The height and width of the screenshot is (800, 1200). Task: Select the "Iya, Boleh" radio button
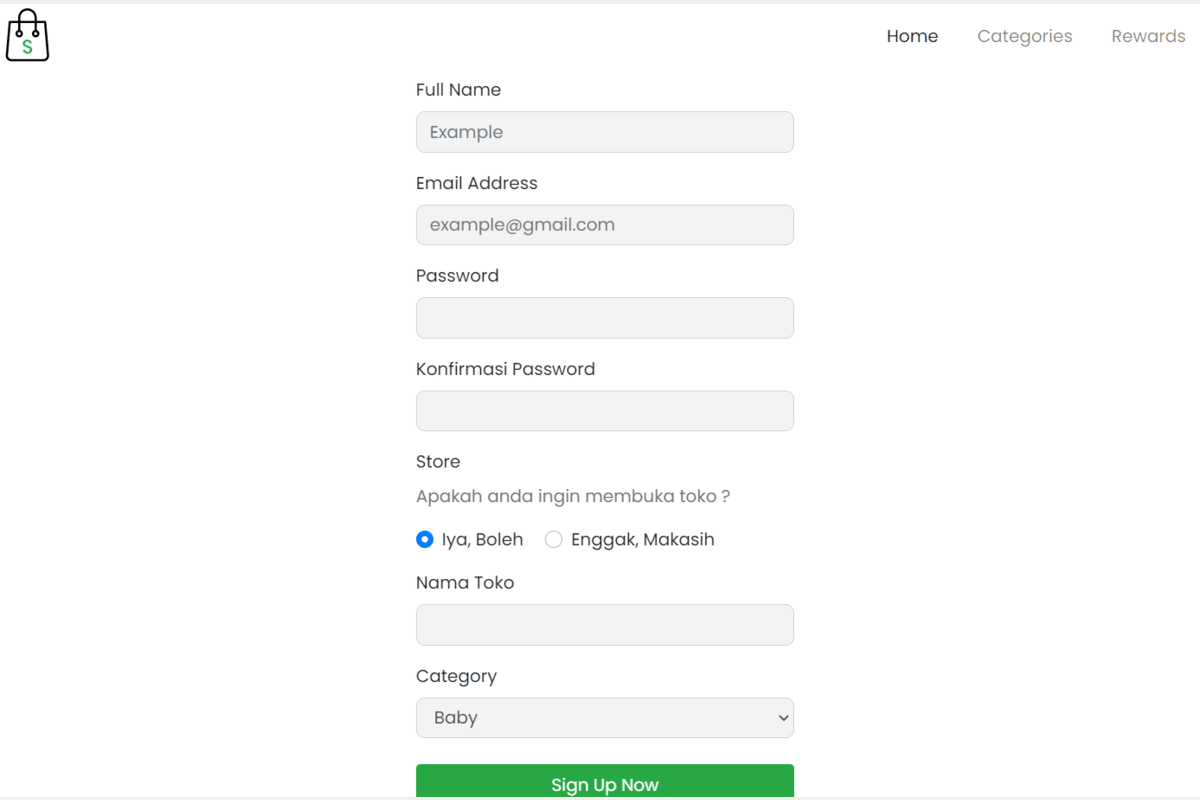425,540
